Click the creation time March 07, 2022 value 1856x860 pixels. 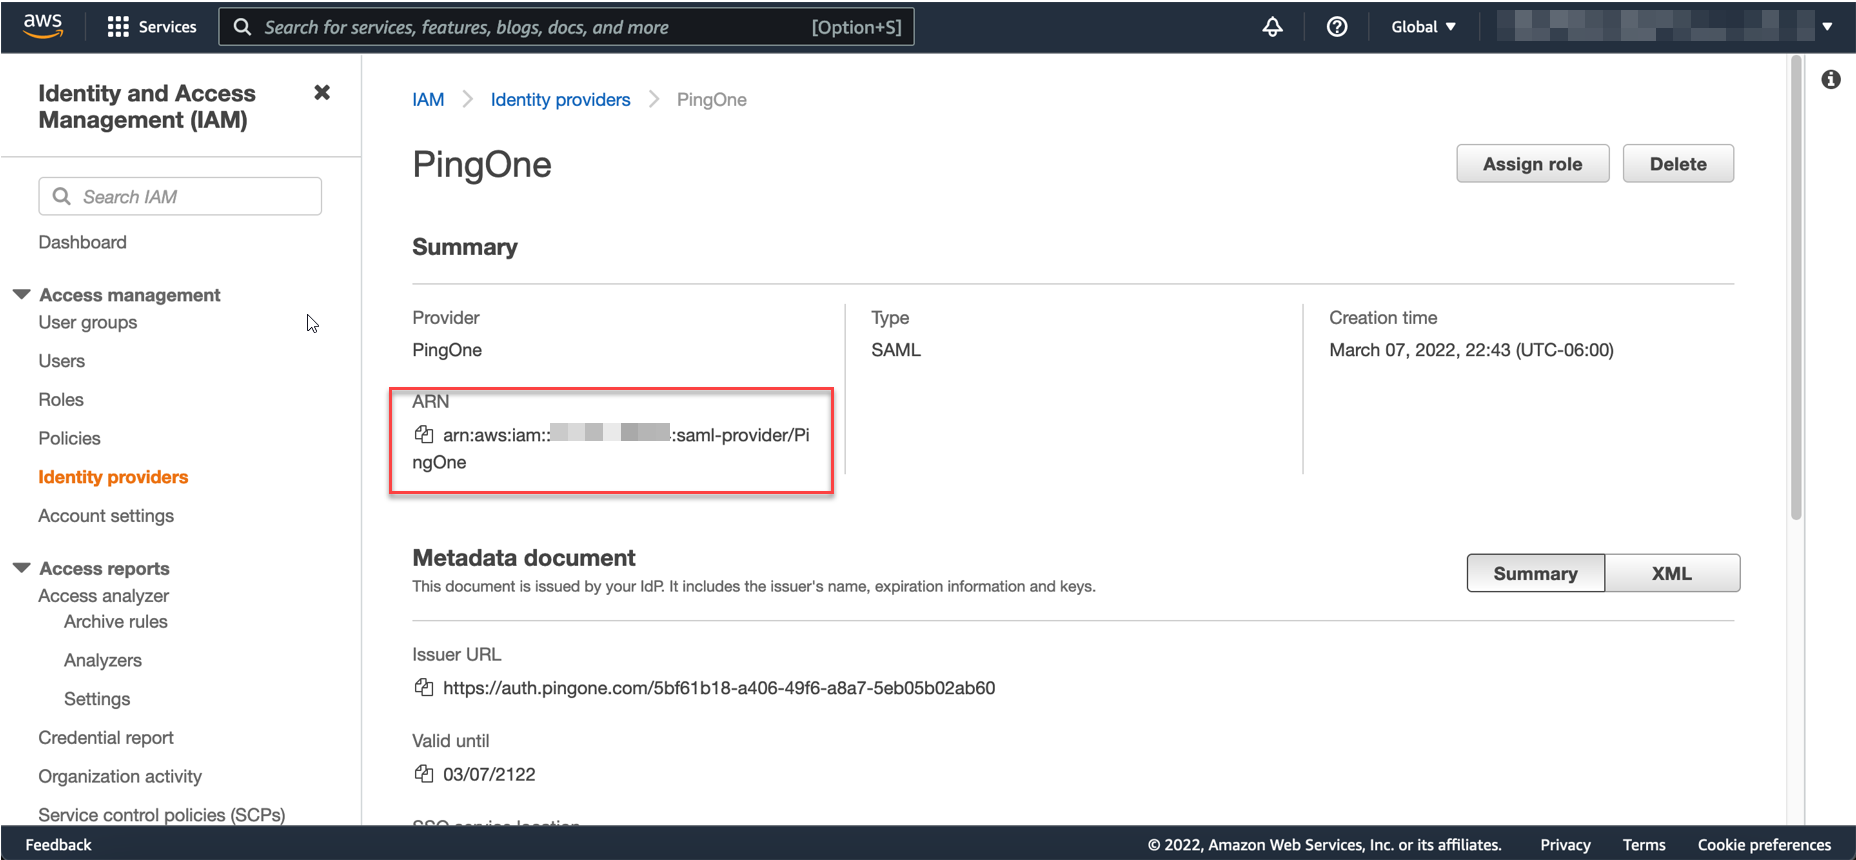(1471, 349)
